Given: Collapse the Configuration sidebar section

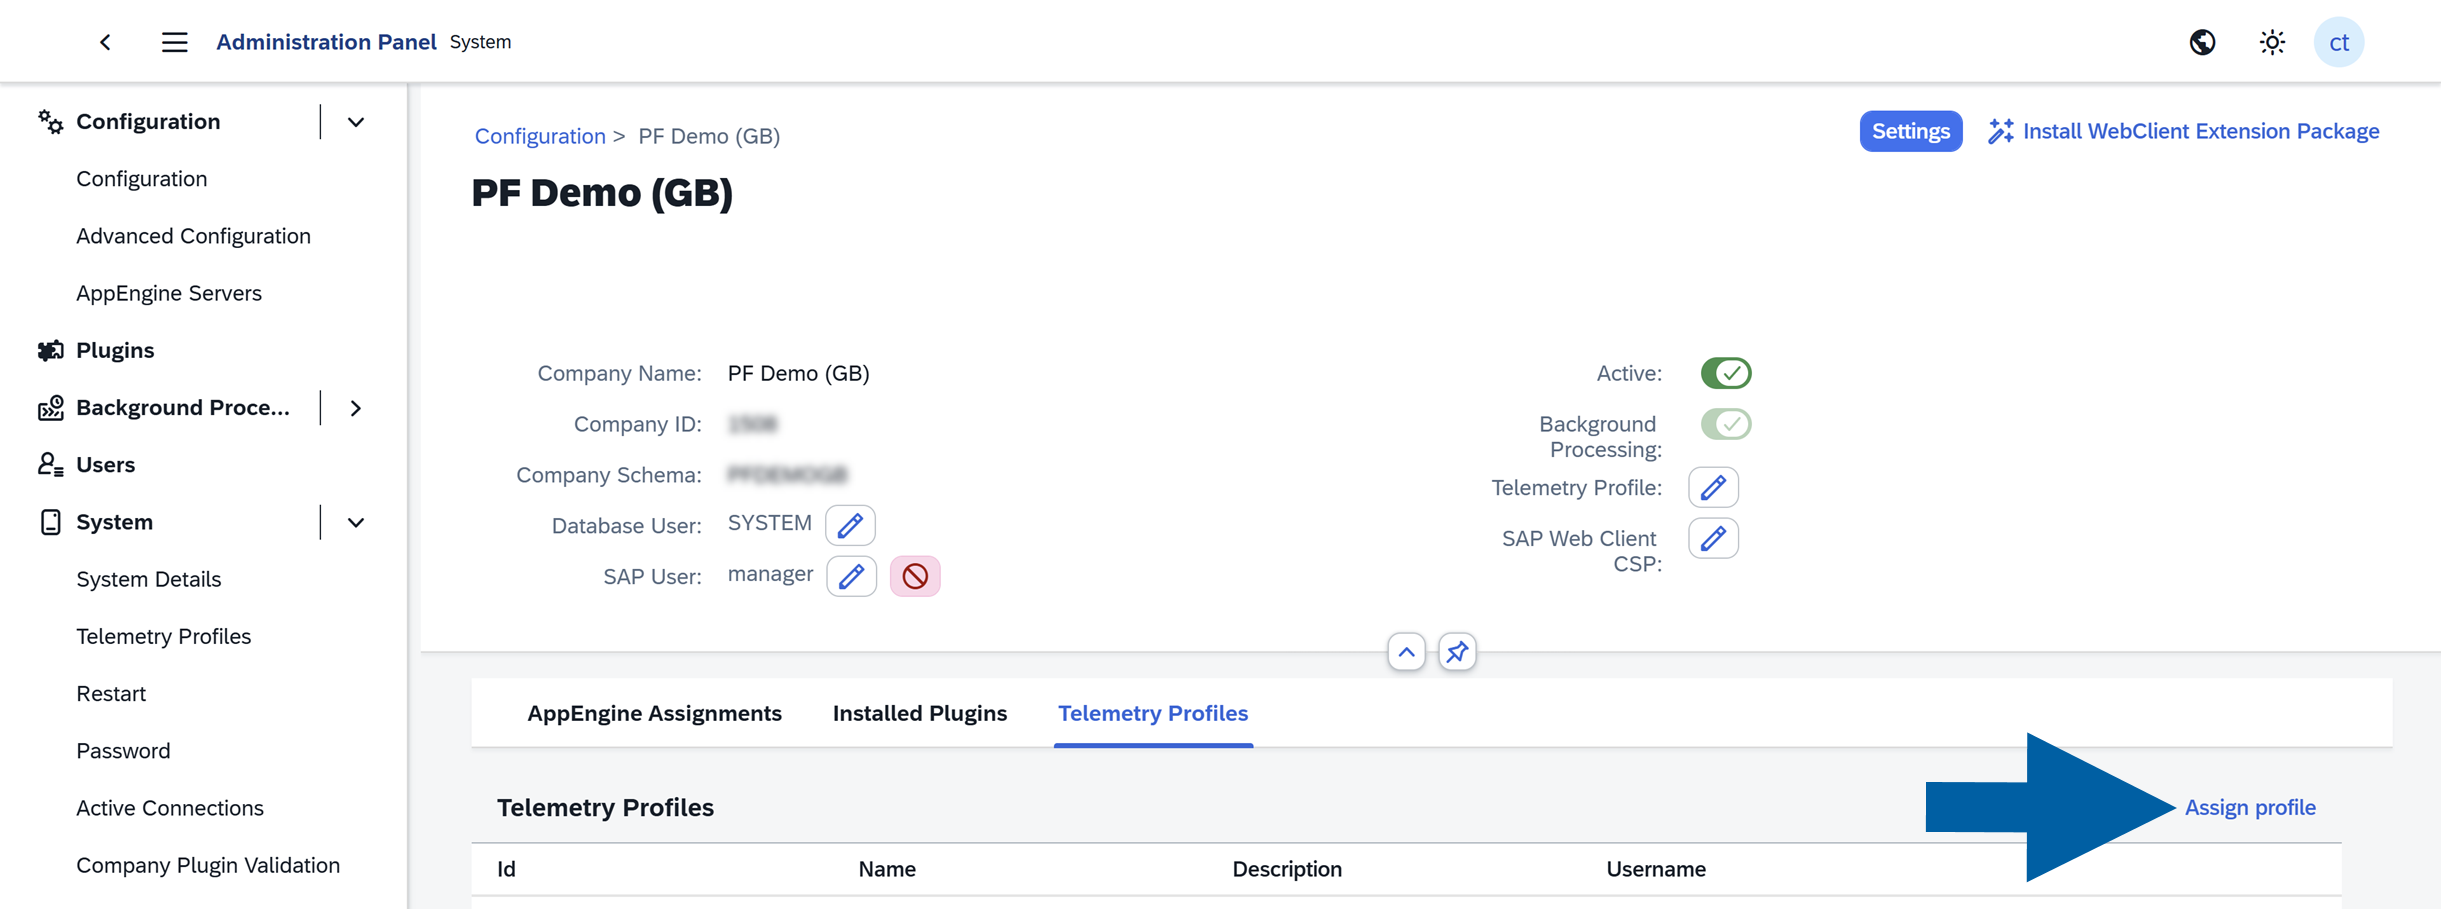Looking at the screenshot, I should 355,122.
